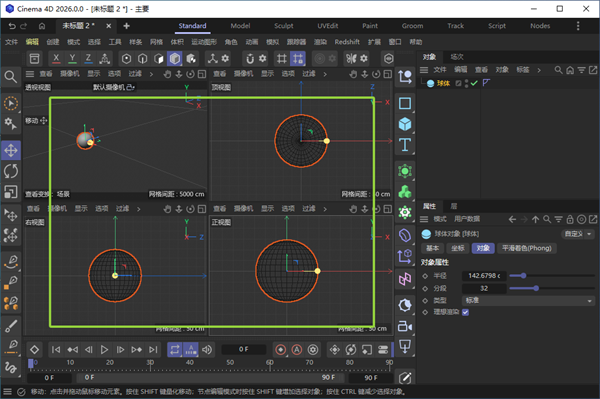Toggle timeline loop playback
Image resolution: width=600 pixels, height=399 pixels.
tap(175, 350)
